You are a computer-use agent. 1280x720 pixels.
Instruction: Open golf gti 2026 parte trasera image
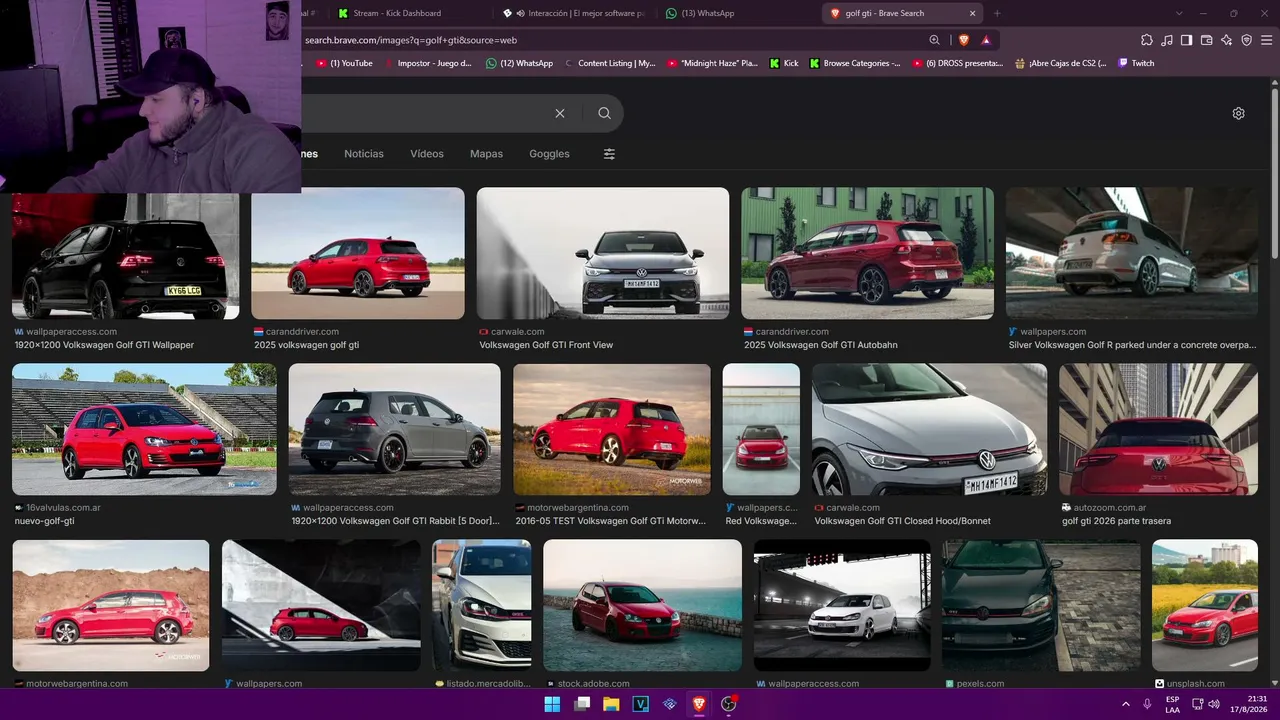(1159, 429)
